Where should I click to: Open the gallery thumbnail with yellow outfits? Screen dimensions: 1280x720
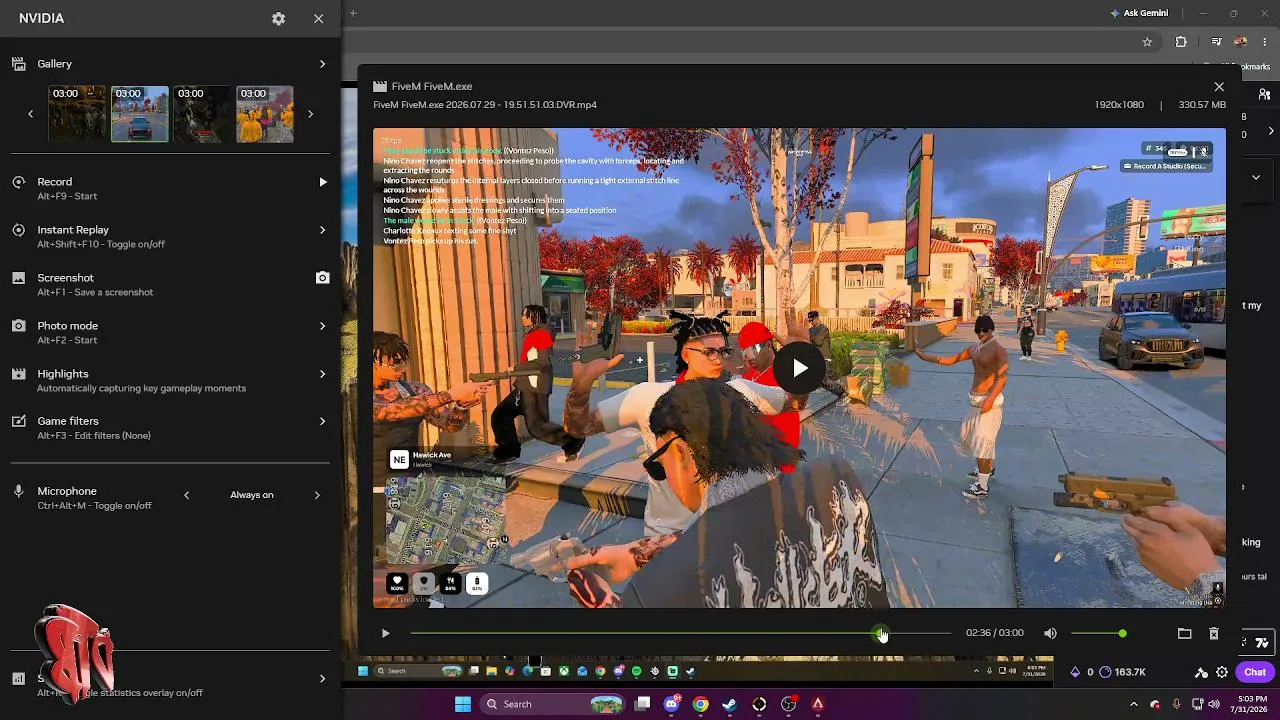[265, 114]
